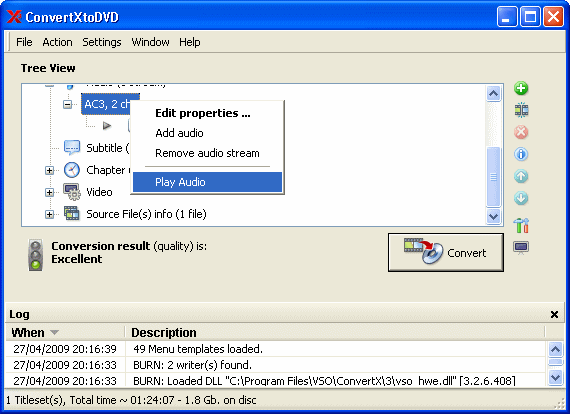The image size is (570, 414).
Task: Collapse the AC3, 2 ch node
Action: (68, 104)
